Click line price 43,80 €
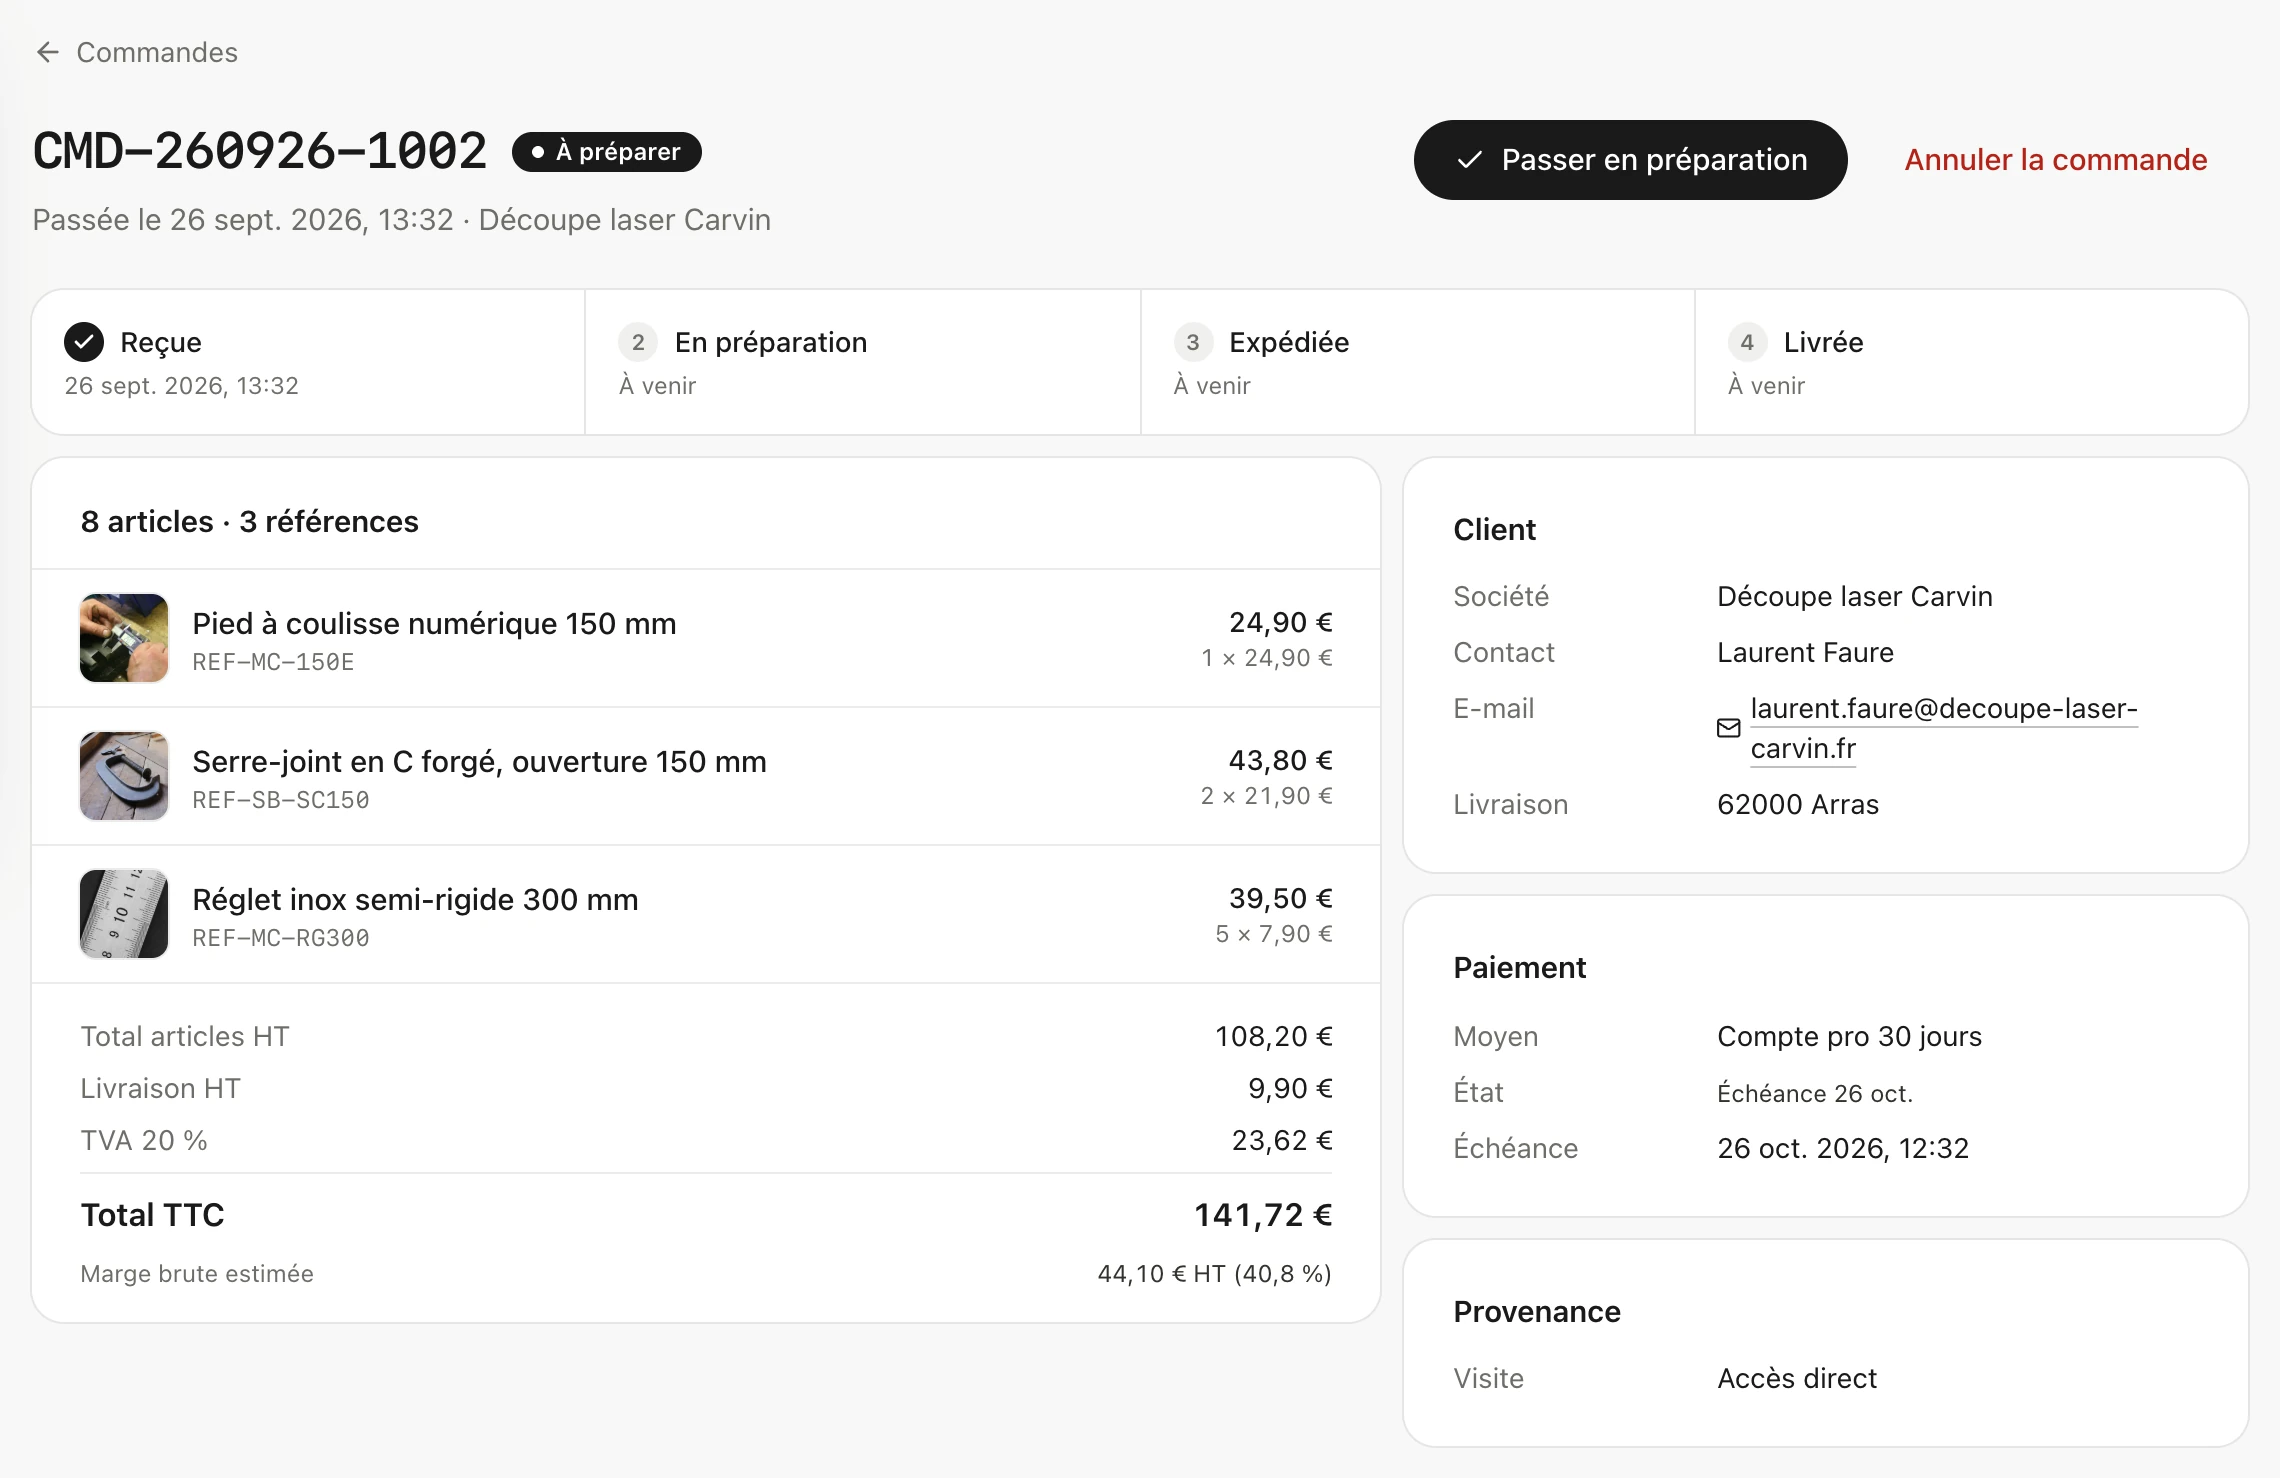 pos(1281,760)
